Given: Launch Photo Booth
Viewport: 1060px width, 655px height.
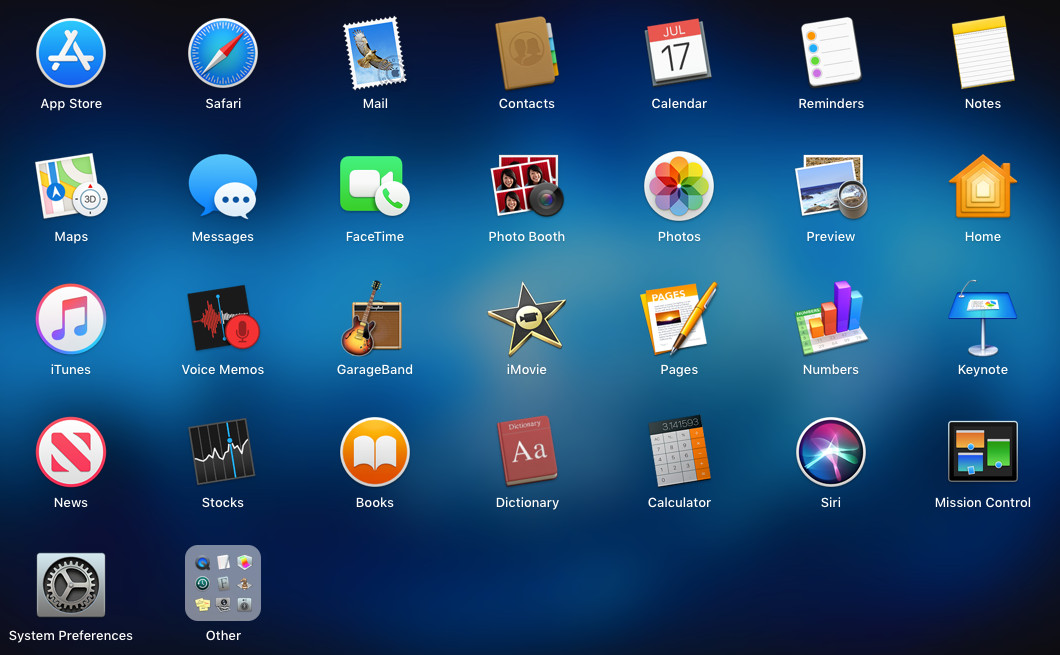Looking at the screenshot, I should [527, 186].
